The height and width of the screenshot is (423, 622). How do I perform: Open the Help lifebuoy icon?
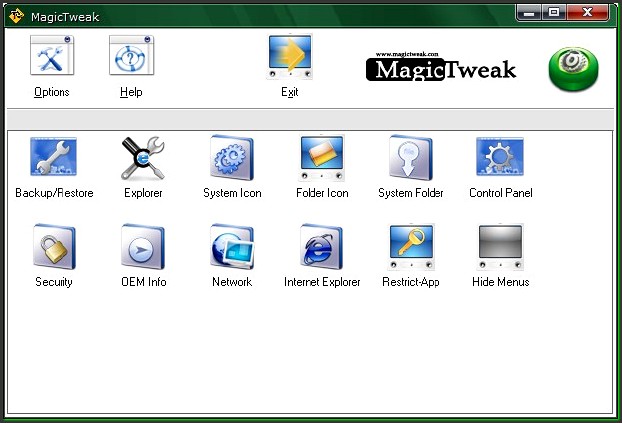point(131,55)
